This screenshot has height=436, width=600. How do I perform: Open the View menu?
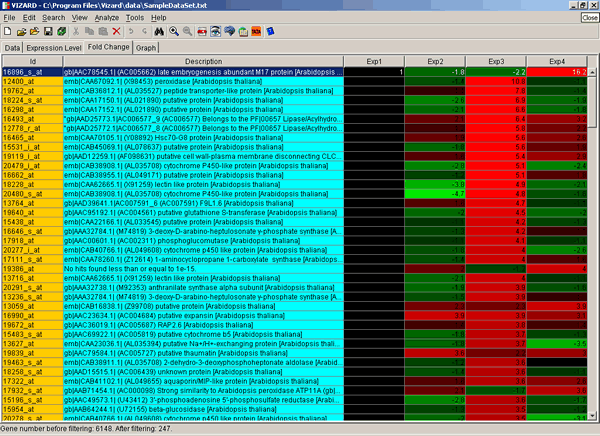click(x=80, y=18)
